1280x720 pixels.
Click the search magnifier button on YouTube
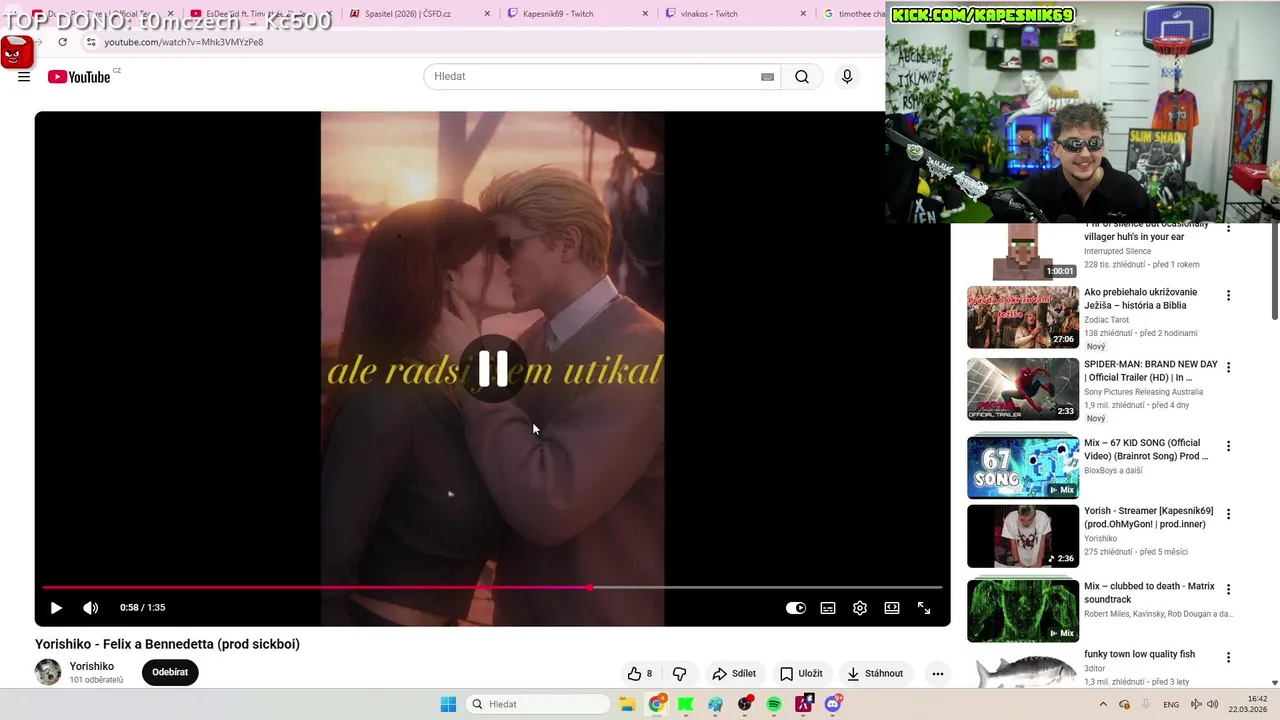pyautogui.click(x=802, y=77)
